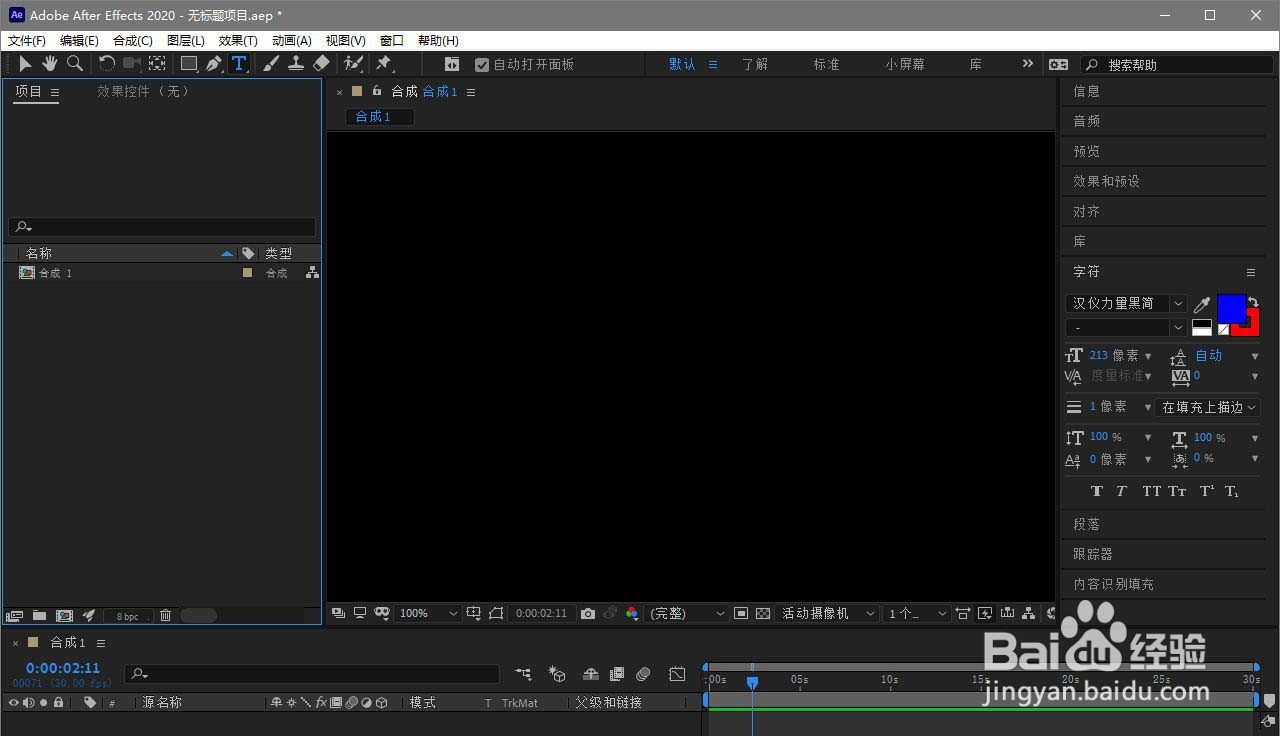Click the interpret footage icon in Project panel
1280x736 pixels.
tap(14, 616)
